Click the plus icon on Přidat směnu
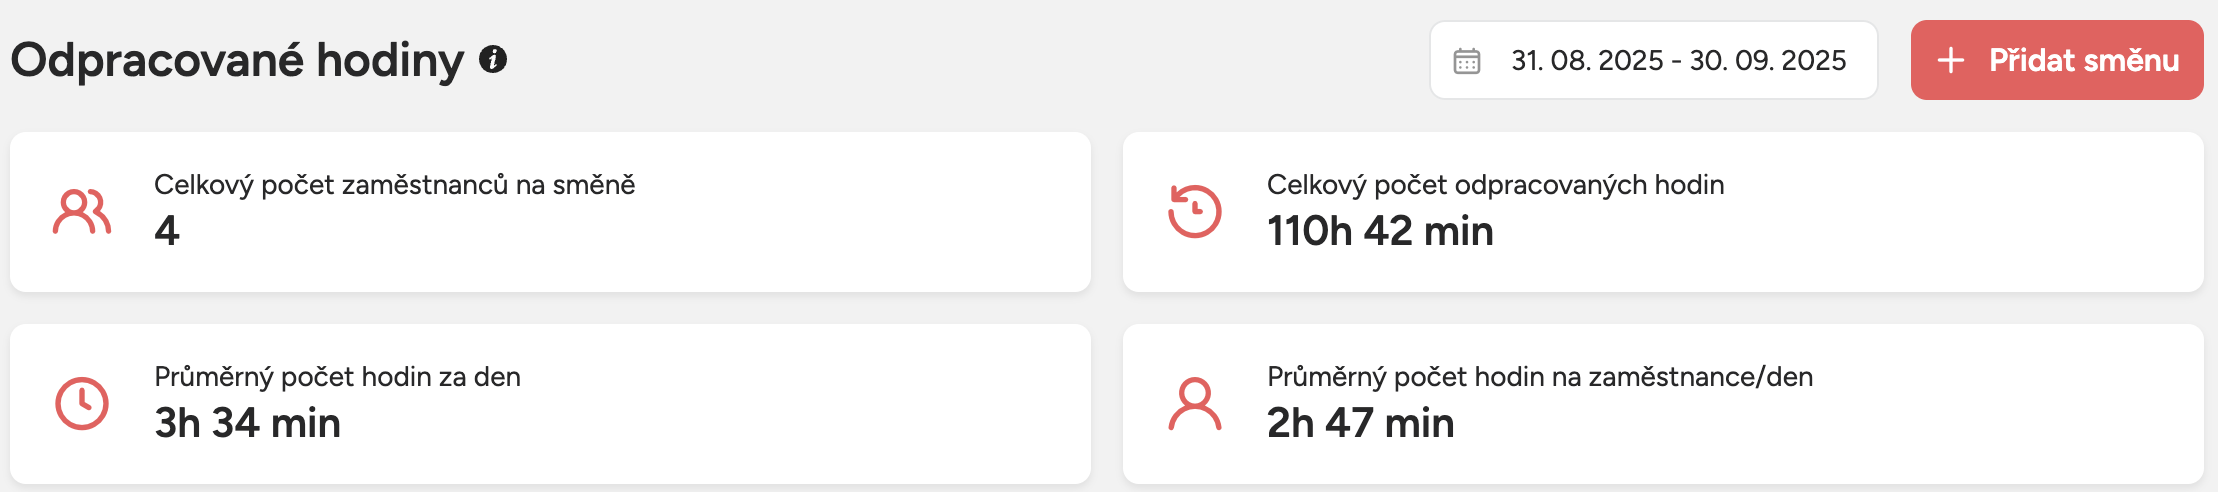 [1950, 61]
